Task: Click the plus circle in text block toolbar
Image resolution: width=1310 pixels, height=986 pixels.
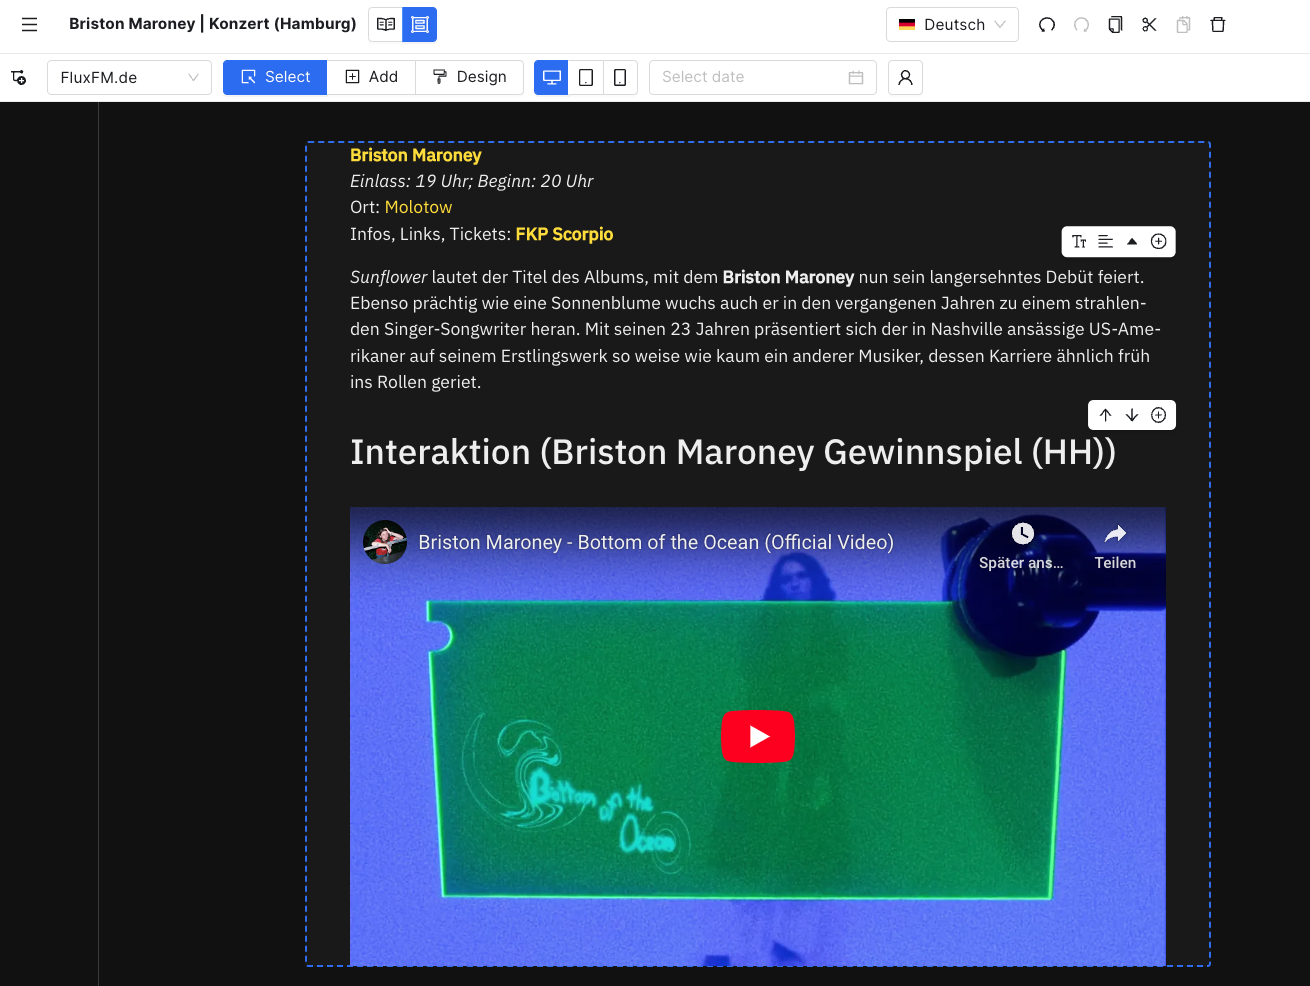Action: (x=1159, y=241)
